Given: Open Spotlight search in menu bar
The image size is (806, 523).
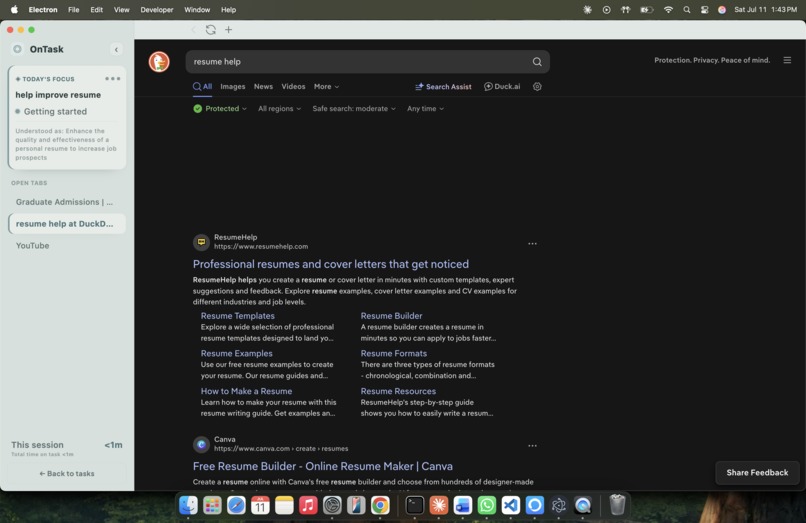Looking at the screenshot, I should 687,10.
